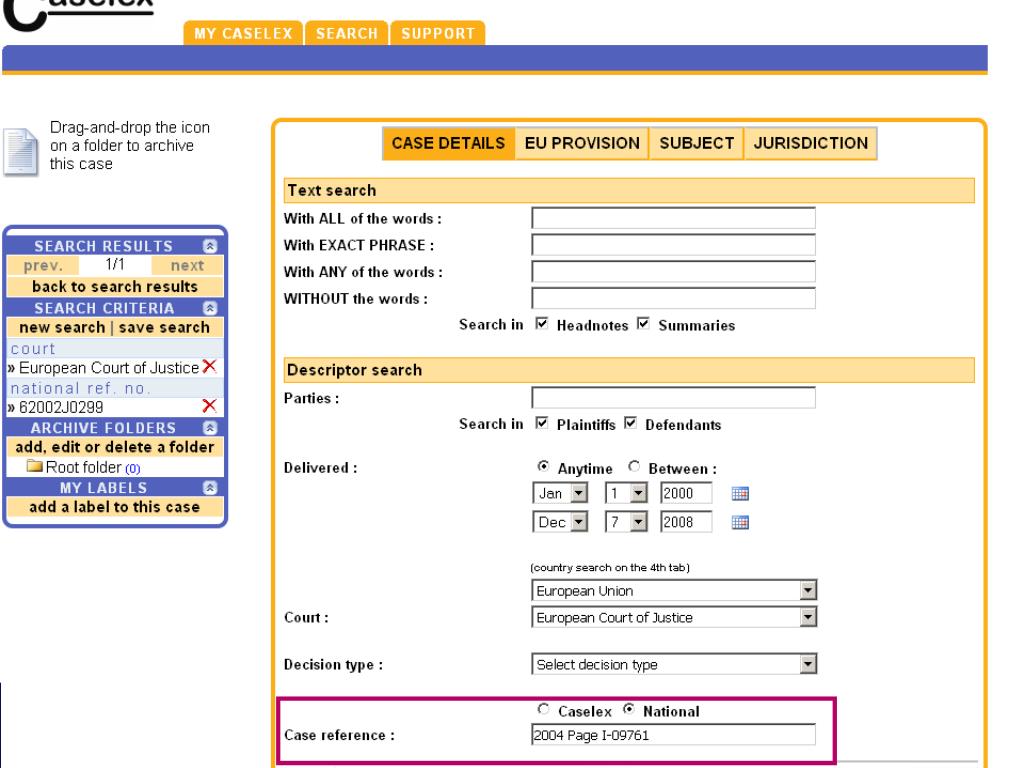Click add, edit or delete a folder

pos(115,447)
